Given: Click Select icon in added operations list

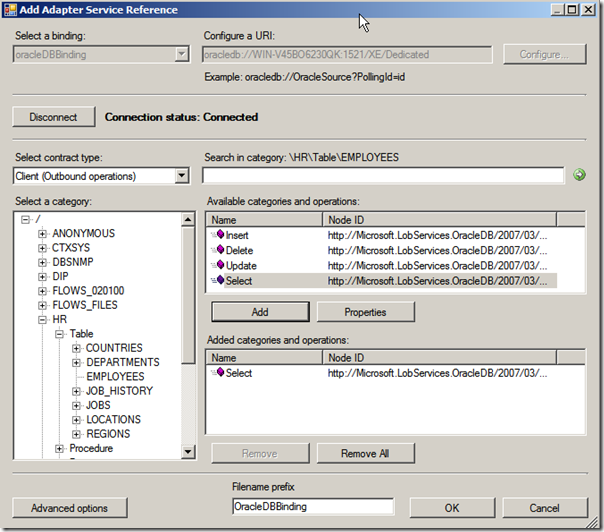Looking at the screenshot, I should 217,373.
